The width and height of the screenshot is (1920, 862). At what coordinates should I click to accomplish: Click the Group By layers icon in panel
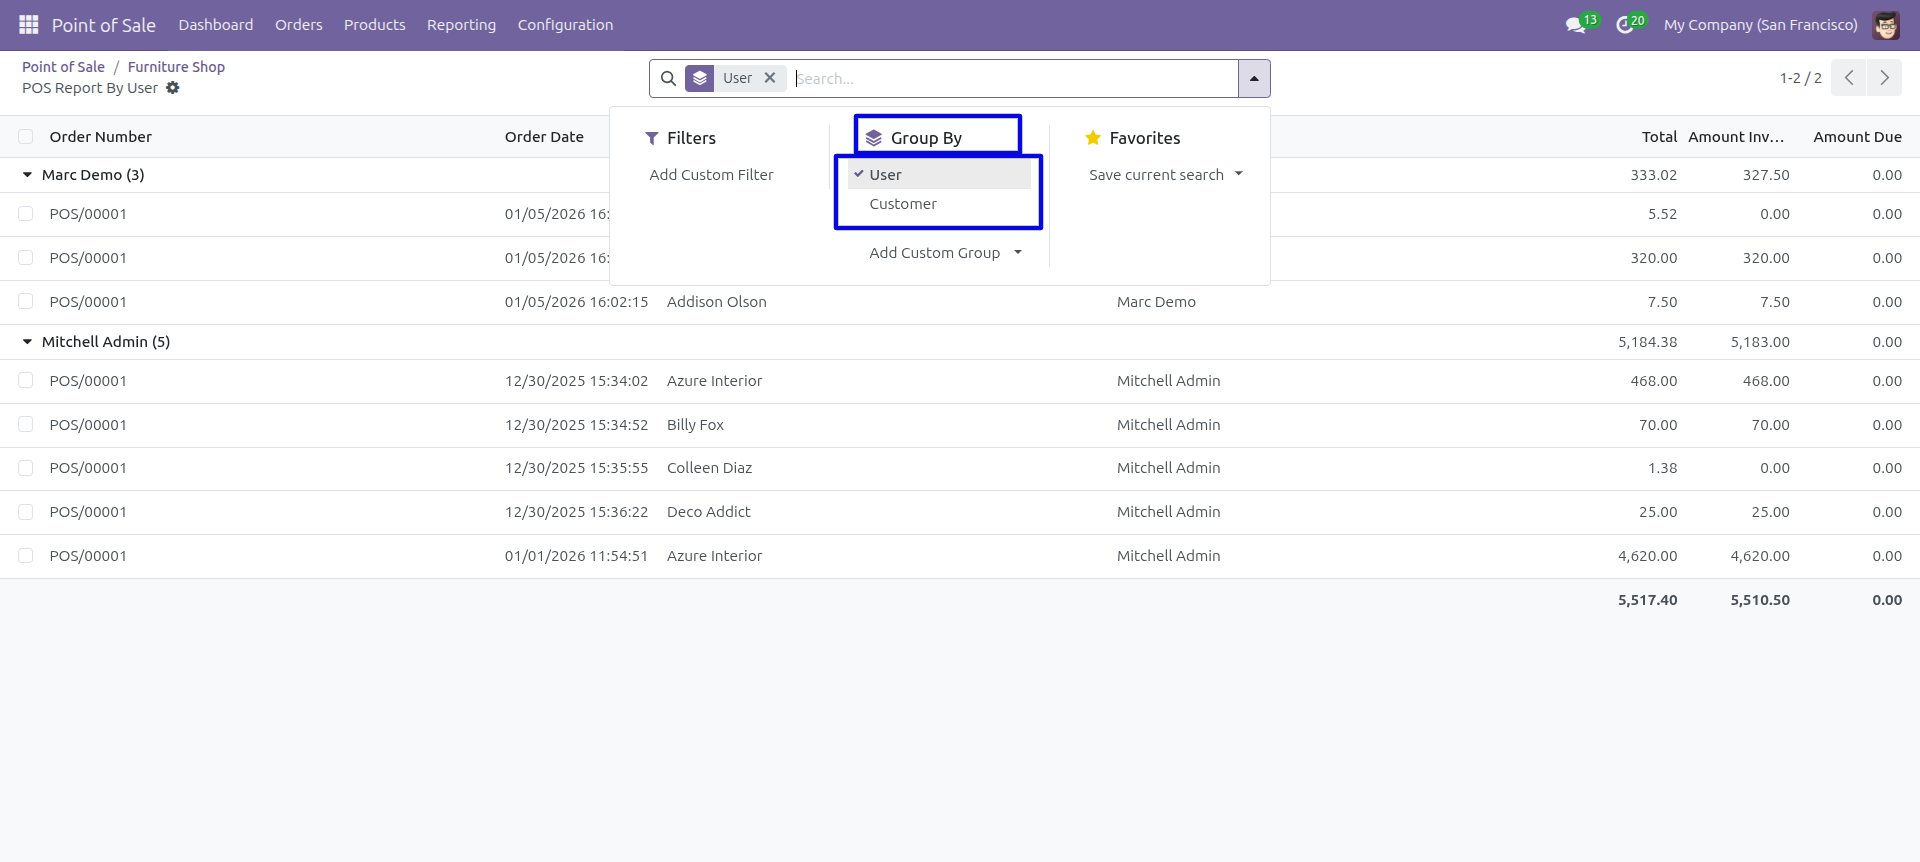(873, 138)
